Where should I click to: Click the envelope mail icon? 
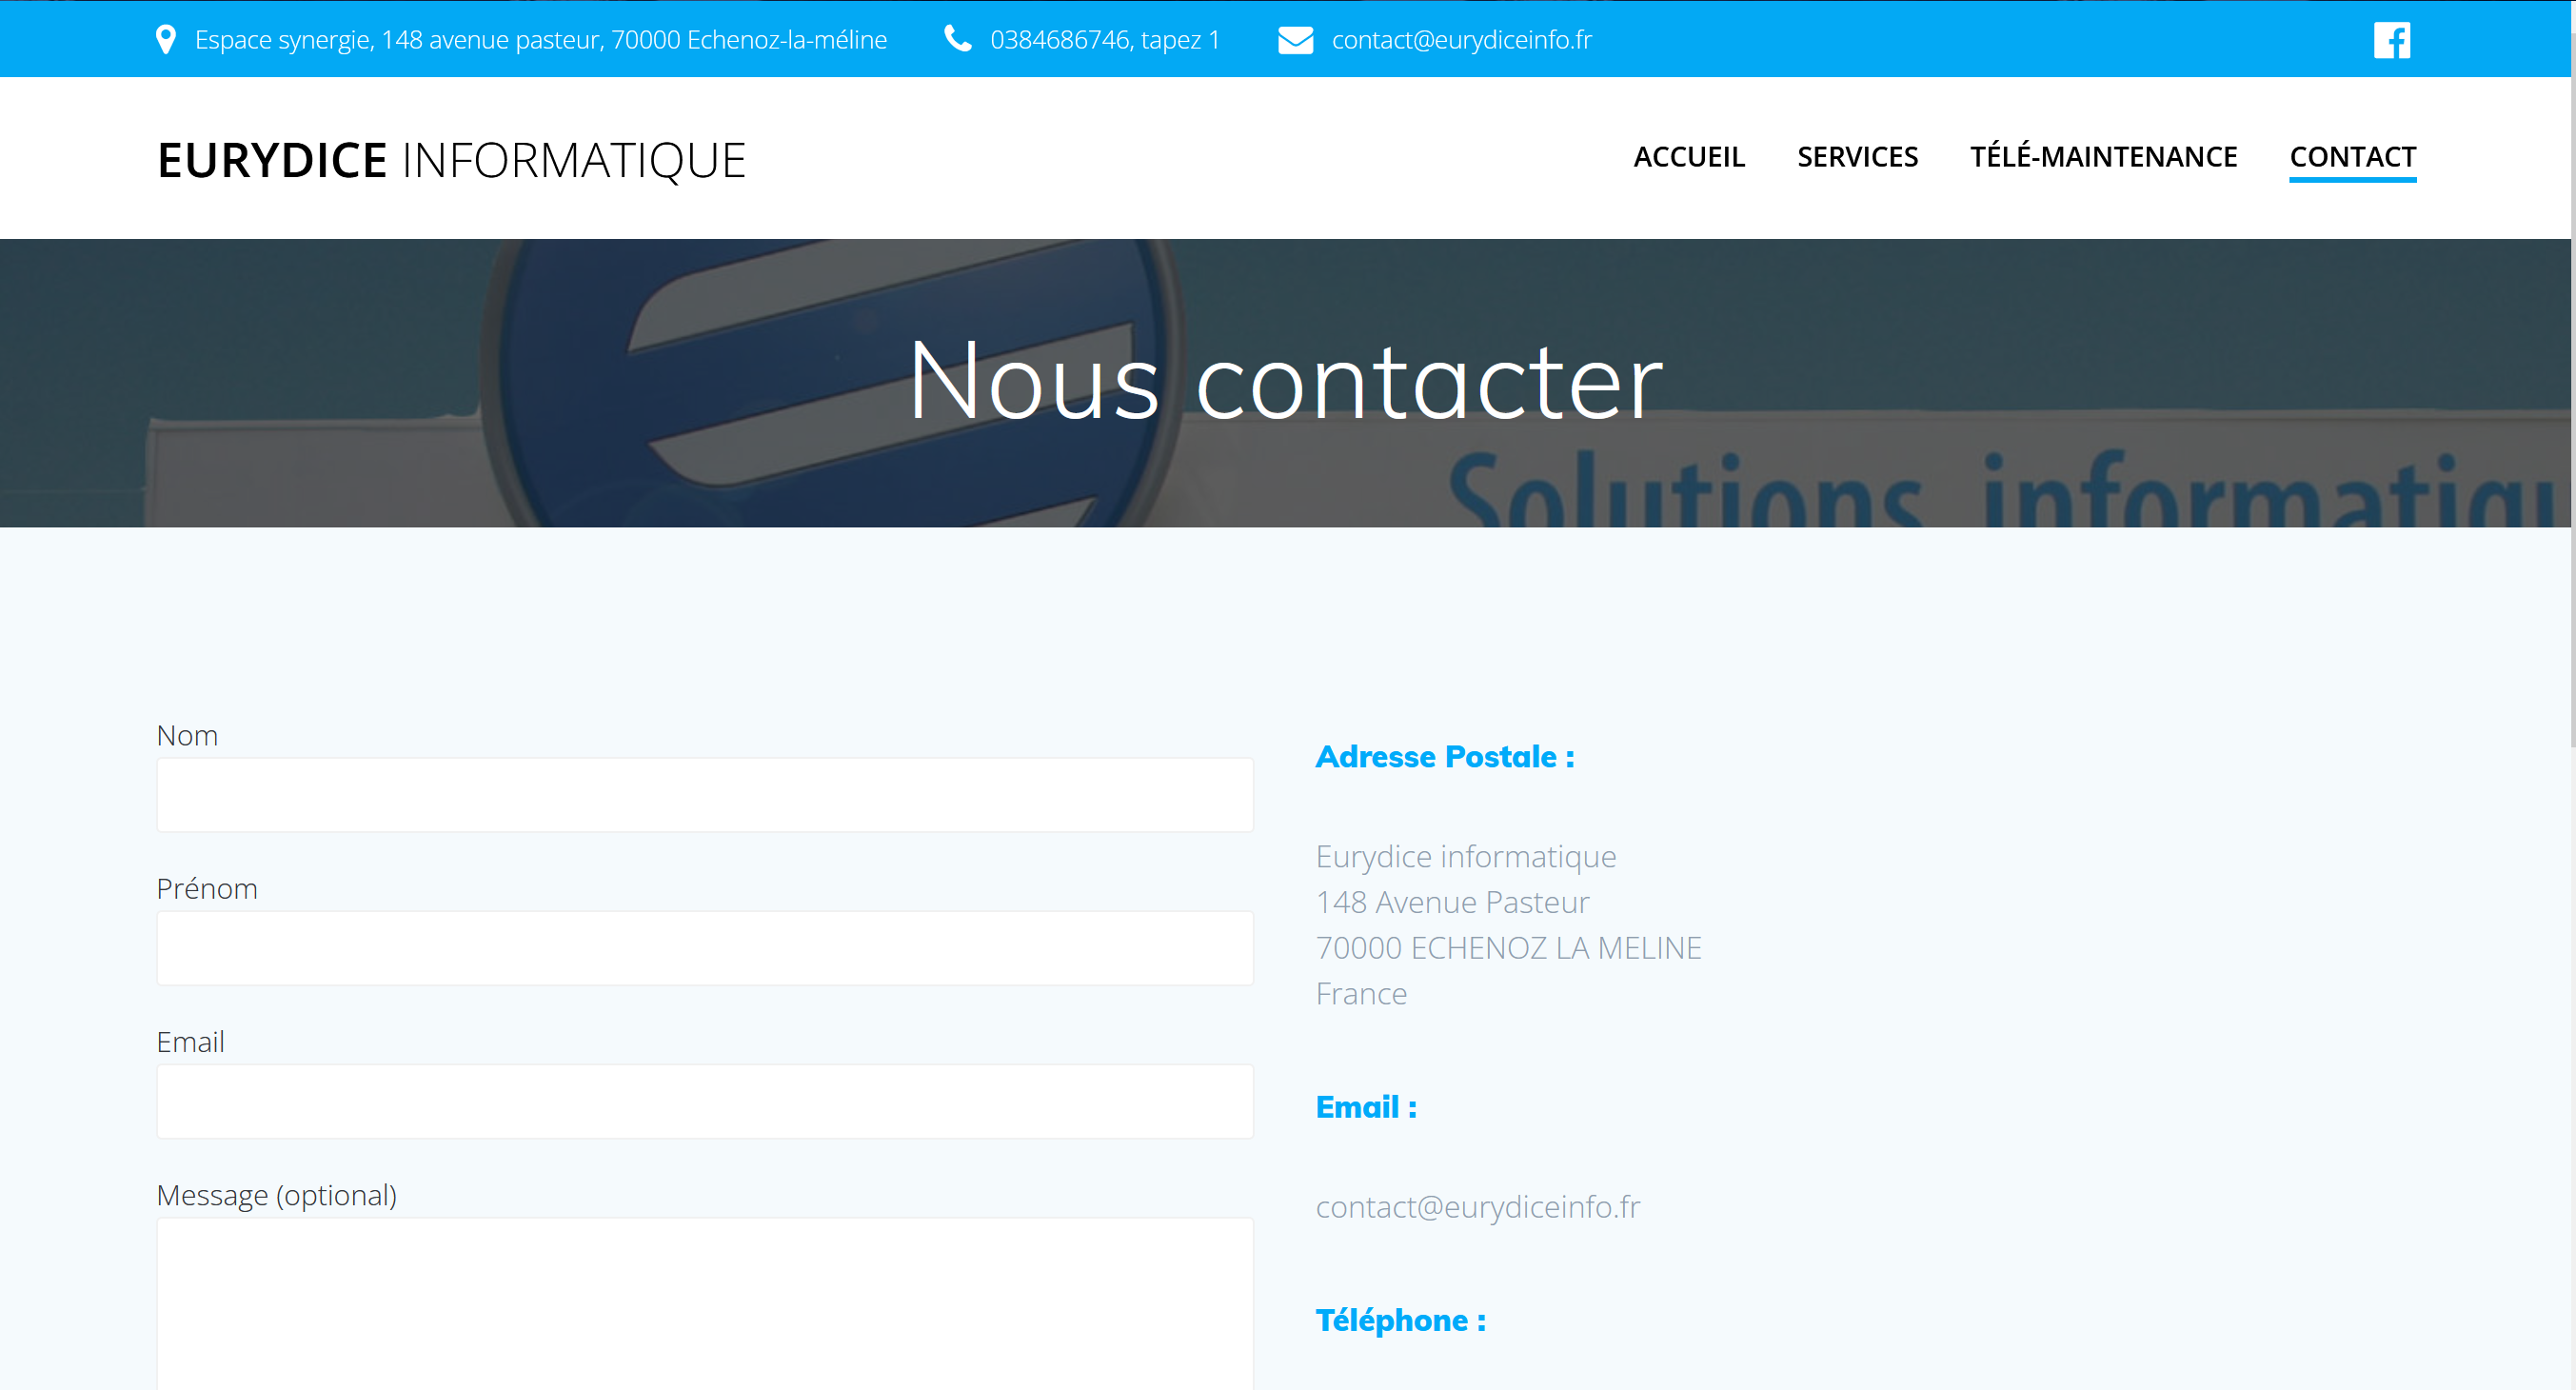tap(1295, 40)
